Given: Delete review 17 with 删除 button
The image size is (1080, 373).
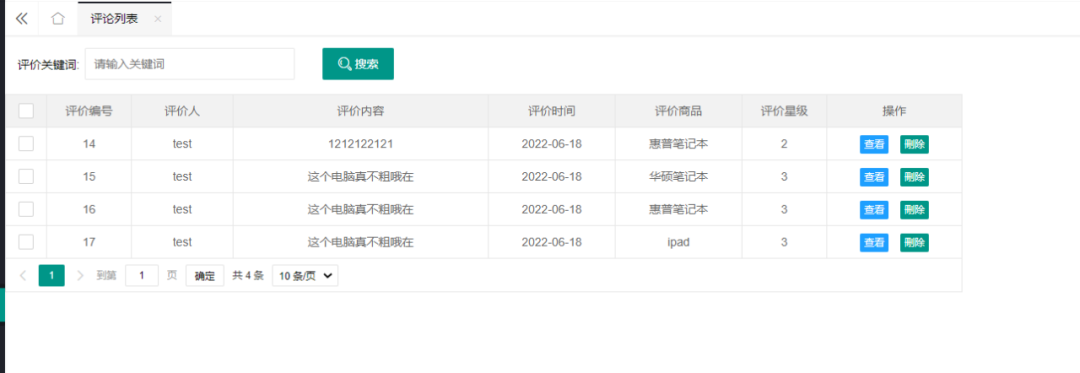Looking at the screenshot, I should pyautogui.click(x=914, y=242).
